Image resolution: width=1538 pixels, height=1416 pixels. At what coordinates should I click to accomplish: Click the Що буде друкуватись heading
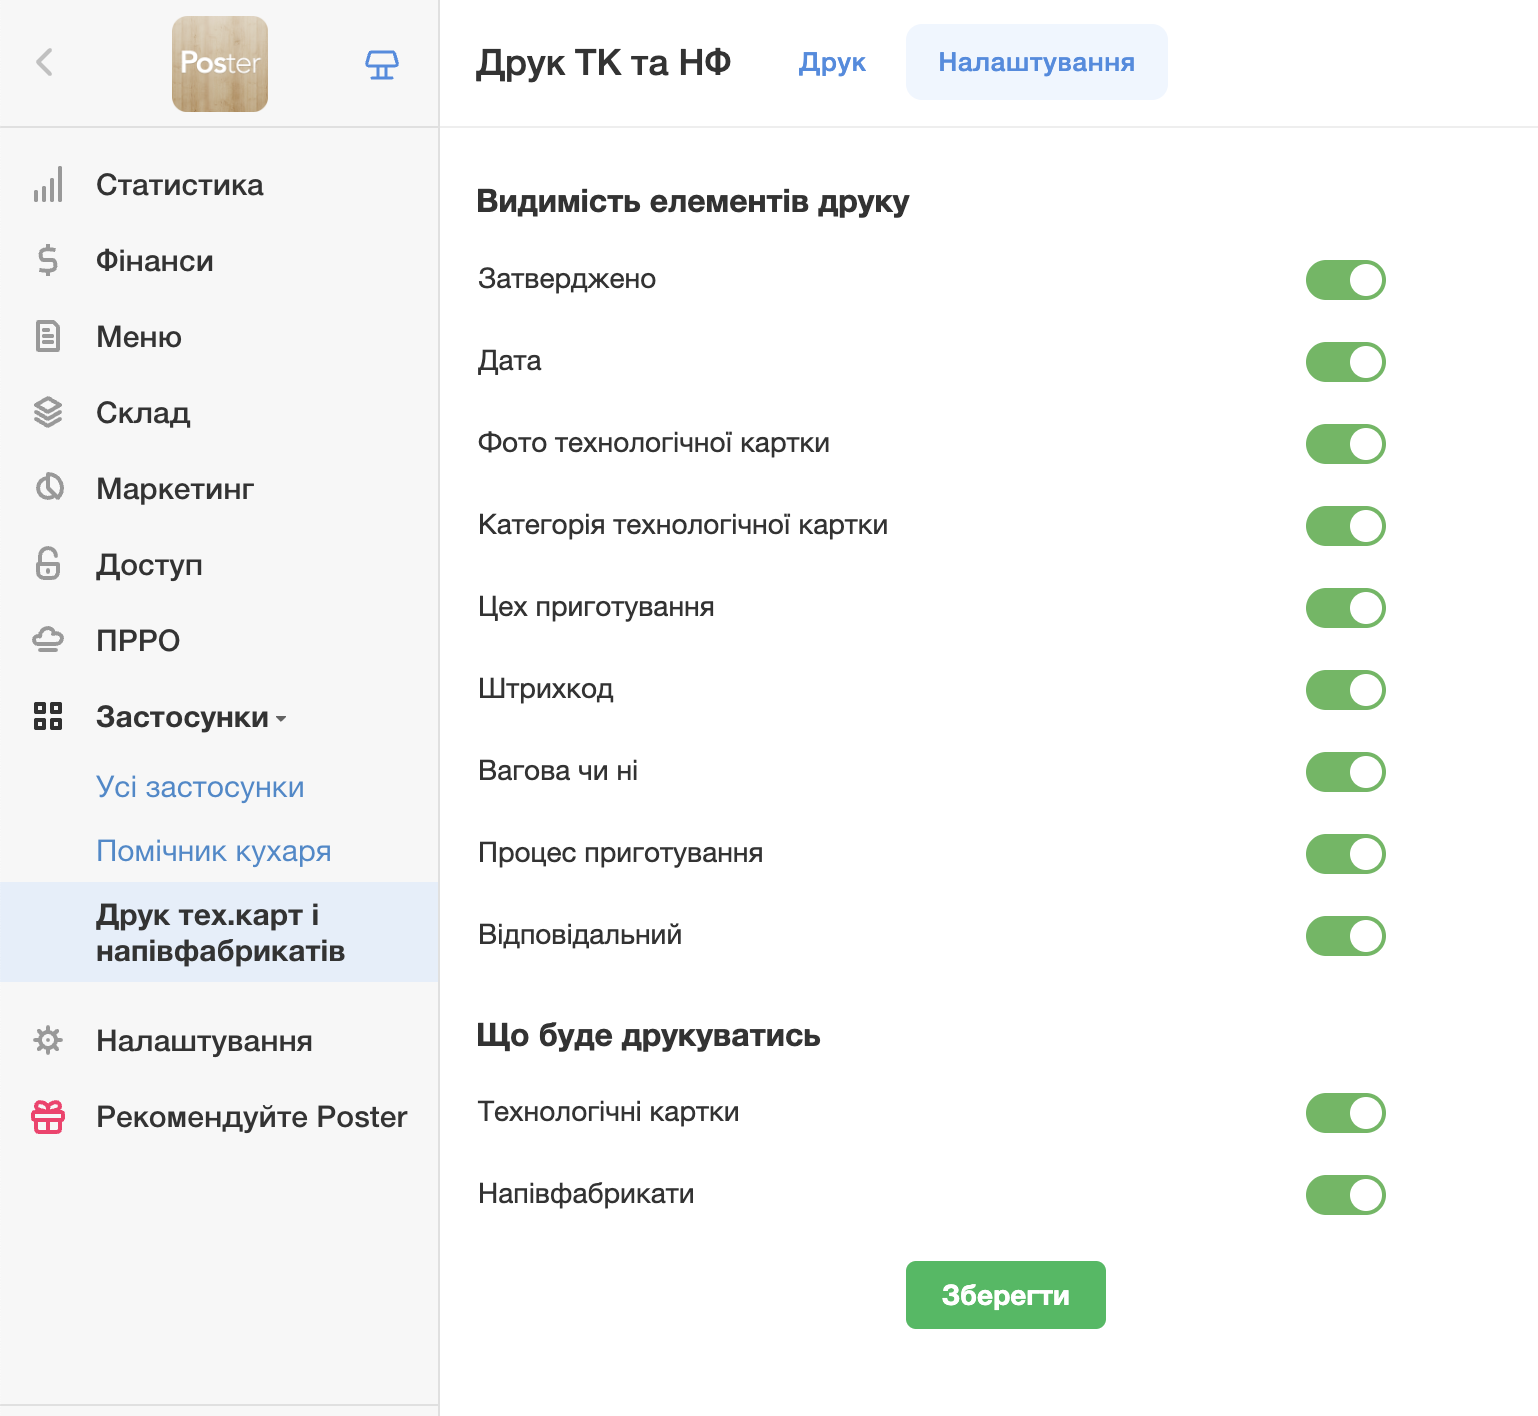tap(648, 1036)
